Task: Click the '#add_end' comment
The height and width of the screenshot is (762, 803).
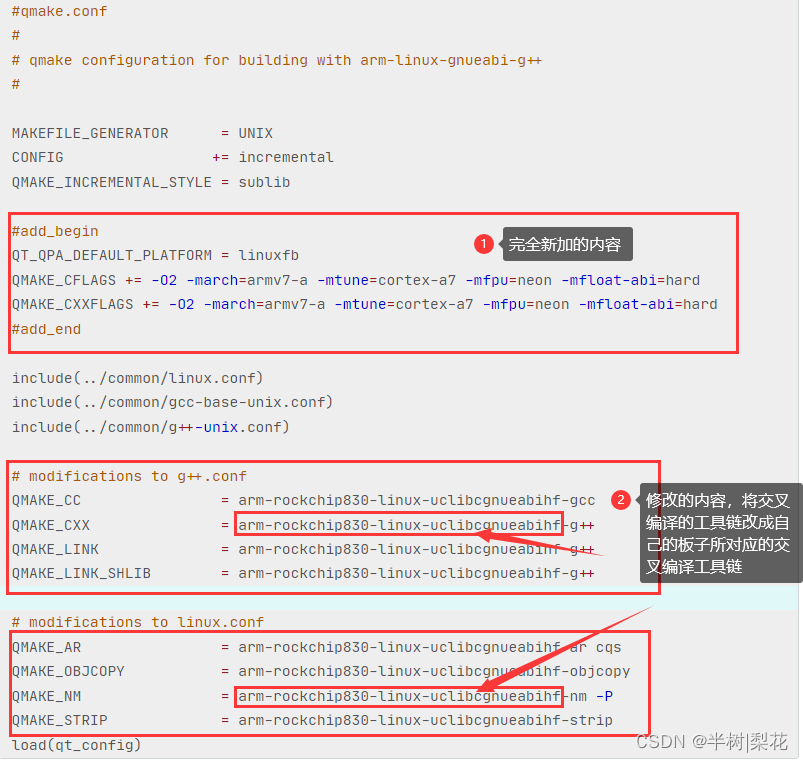Action: 46,329
